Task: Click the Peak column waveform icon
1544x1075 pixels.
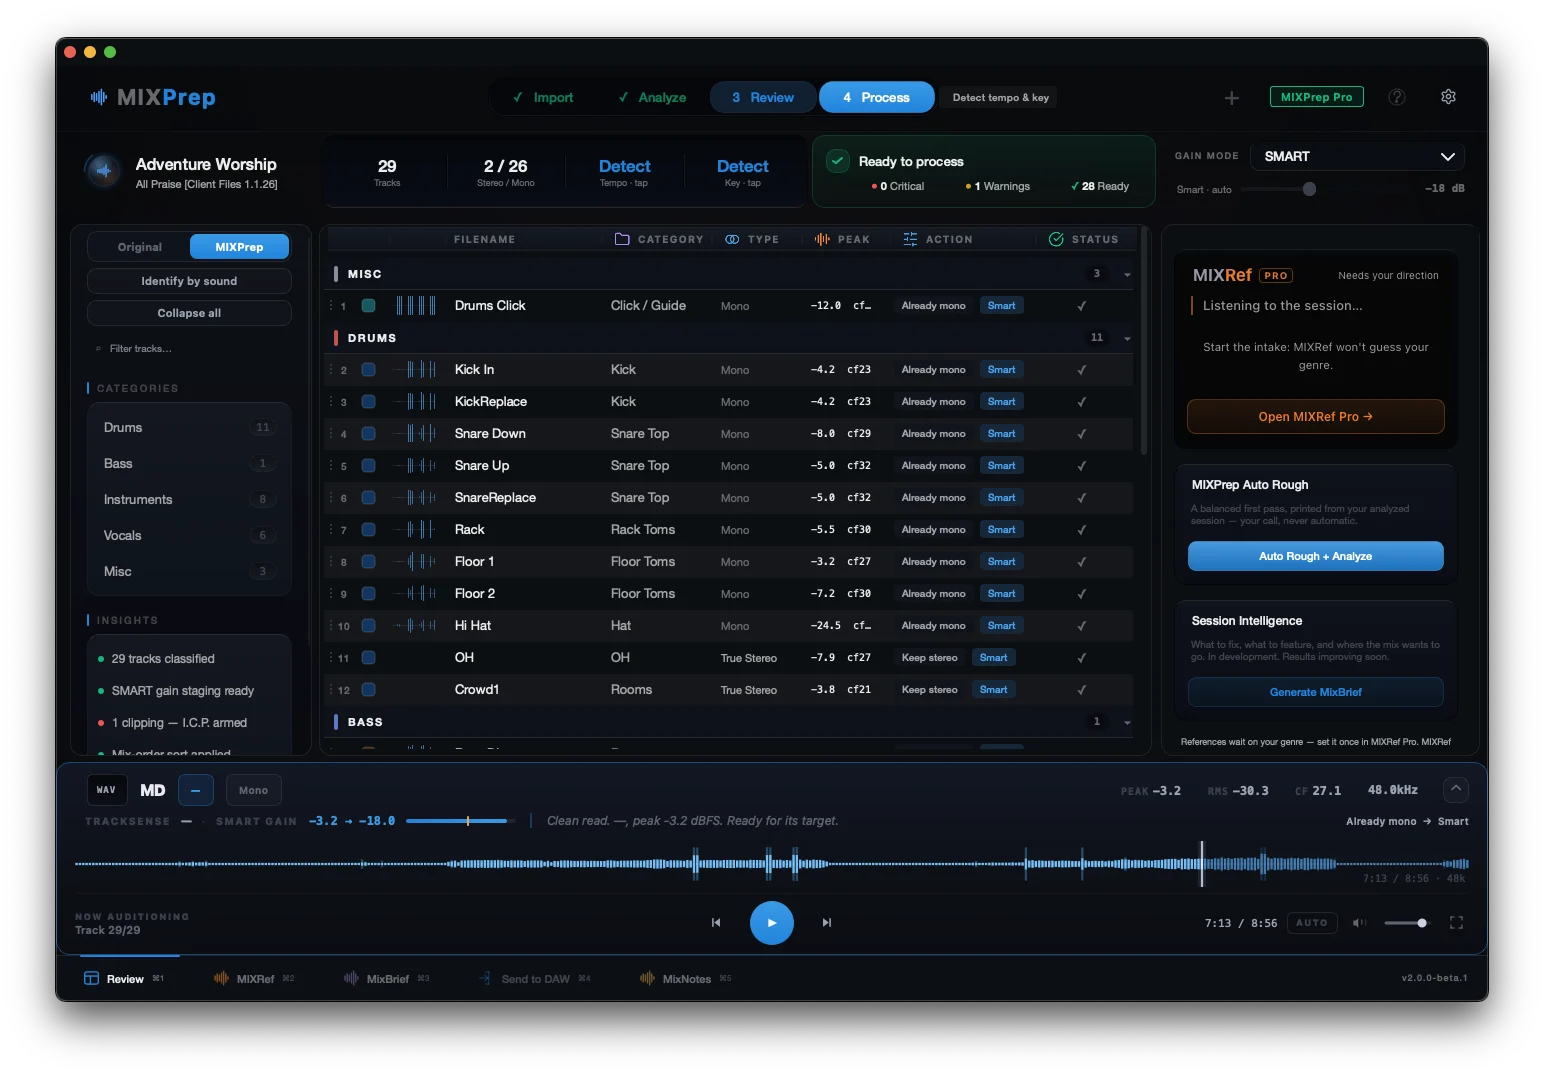Action: pyautogui.click(x=822, y=239)
